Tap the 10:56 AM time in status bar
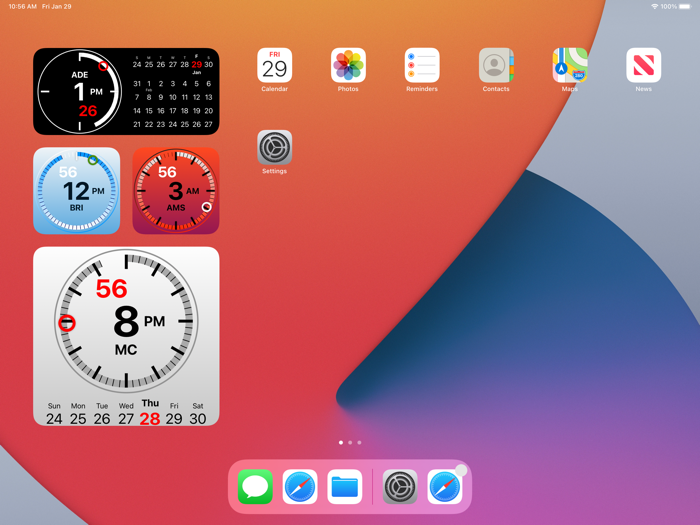700x525 pixels. click(23, 7)
